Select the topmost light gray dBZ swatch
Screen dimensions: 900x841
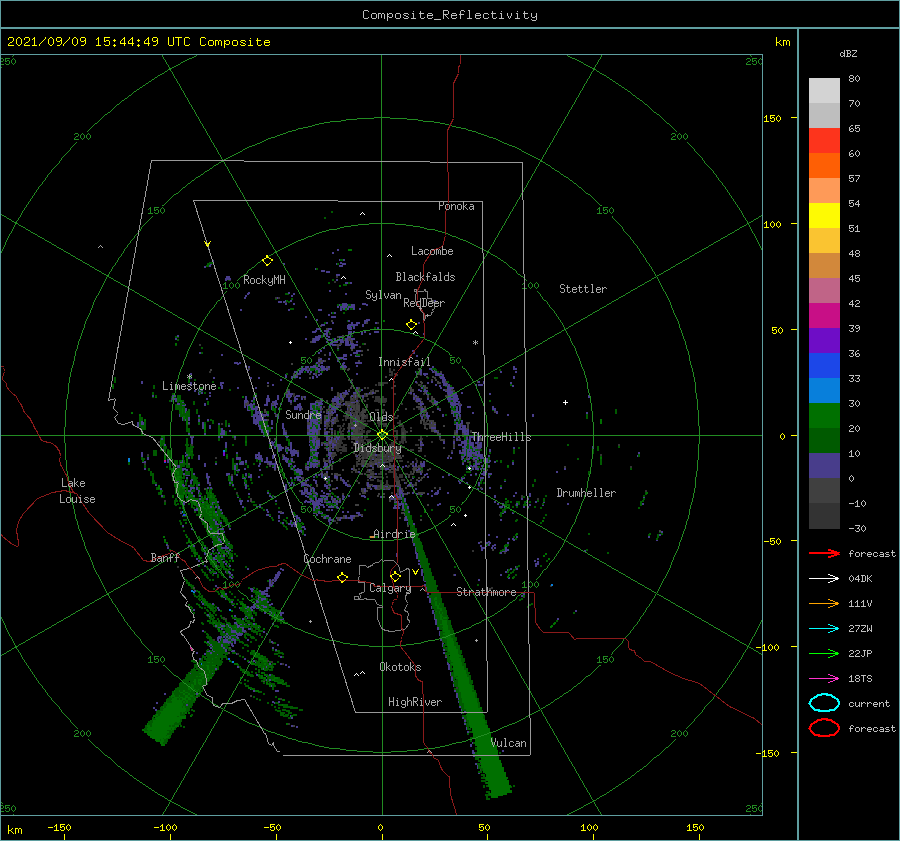[x=824, y=90]
